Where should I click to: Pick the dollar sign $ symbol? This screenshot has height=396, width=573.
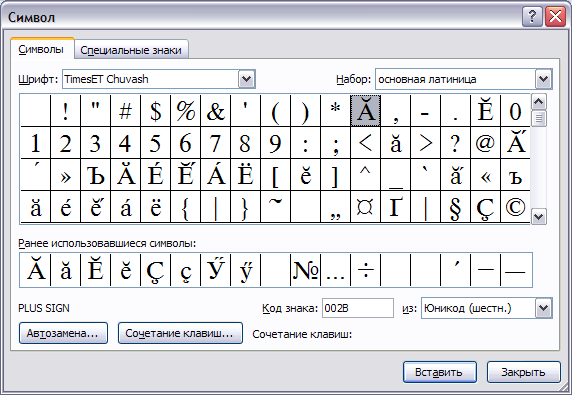coord(155,111)
